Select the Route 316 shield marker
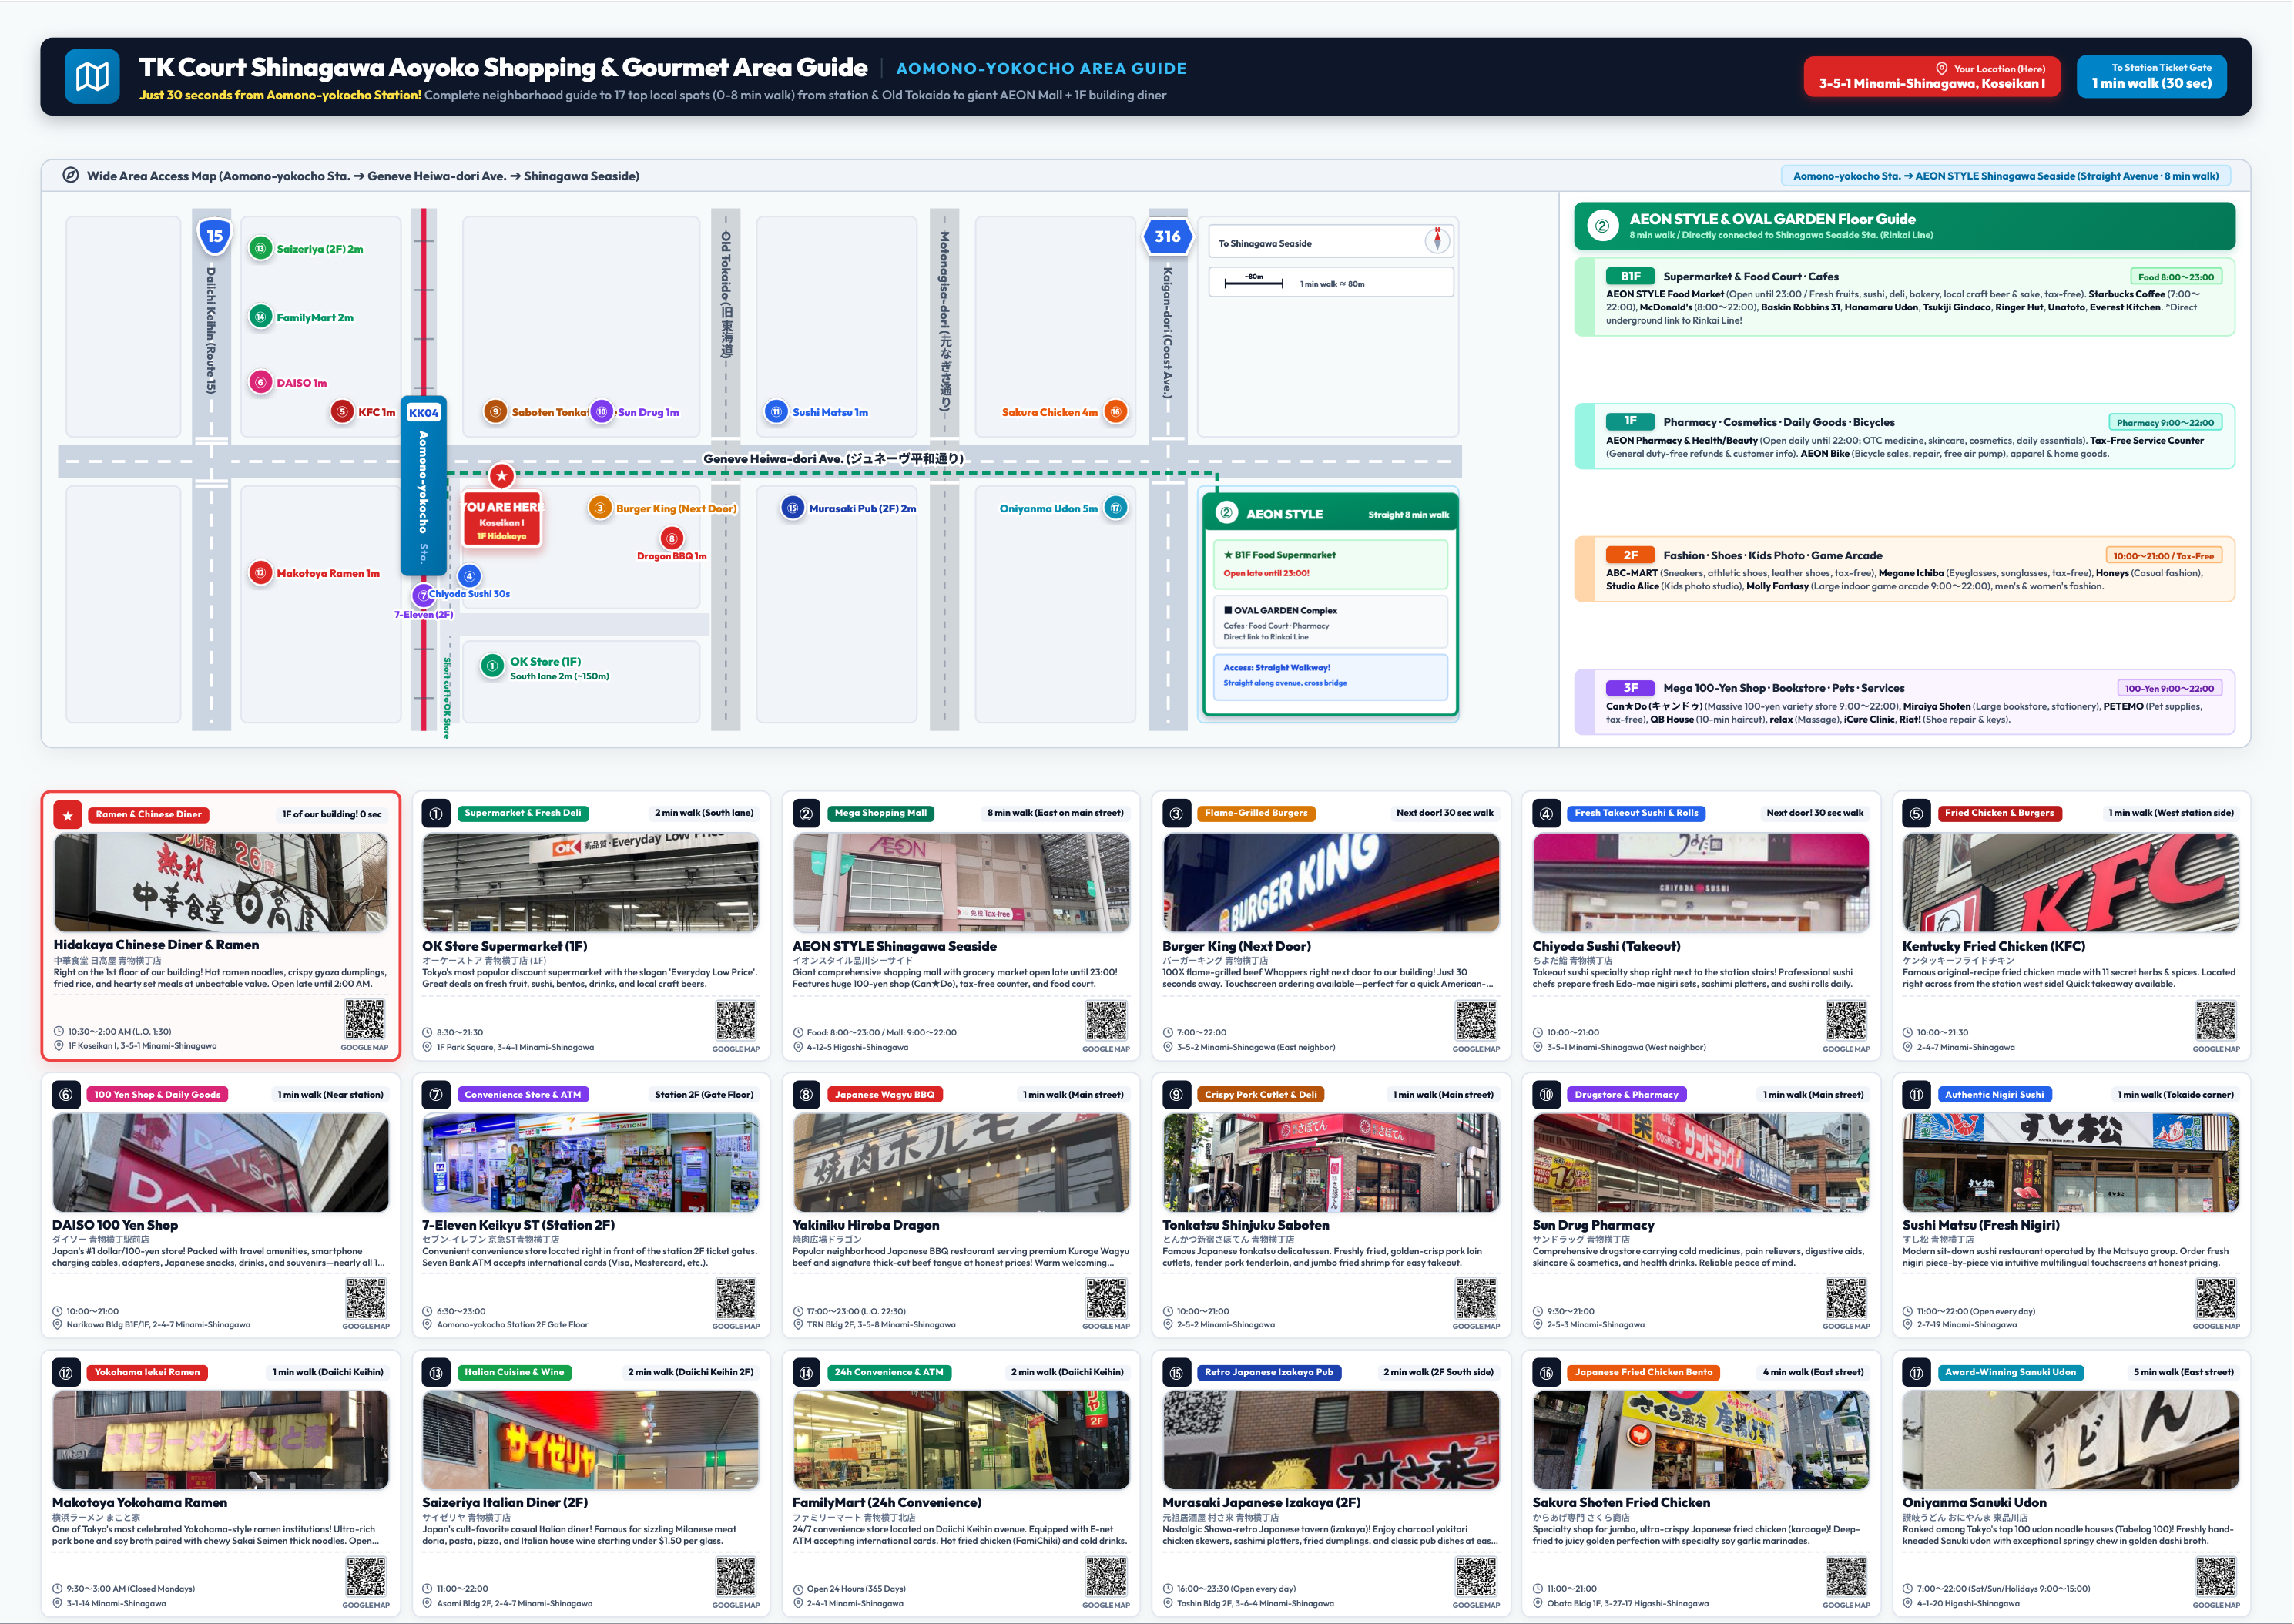Screen dimensions: 2294x1624 pos(1167,237)
